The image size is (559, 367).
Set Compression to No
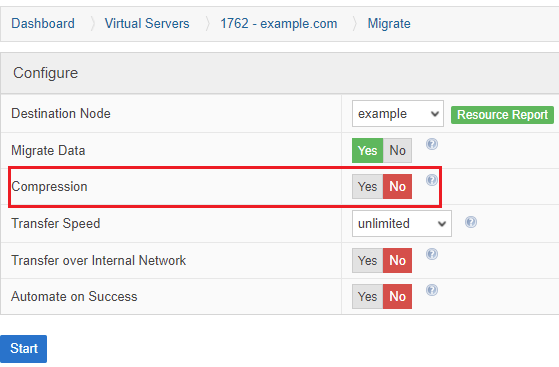[x=398, y=187]
